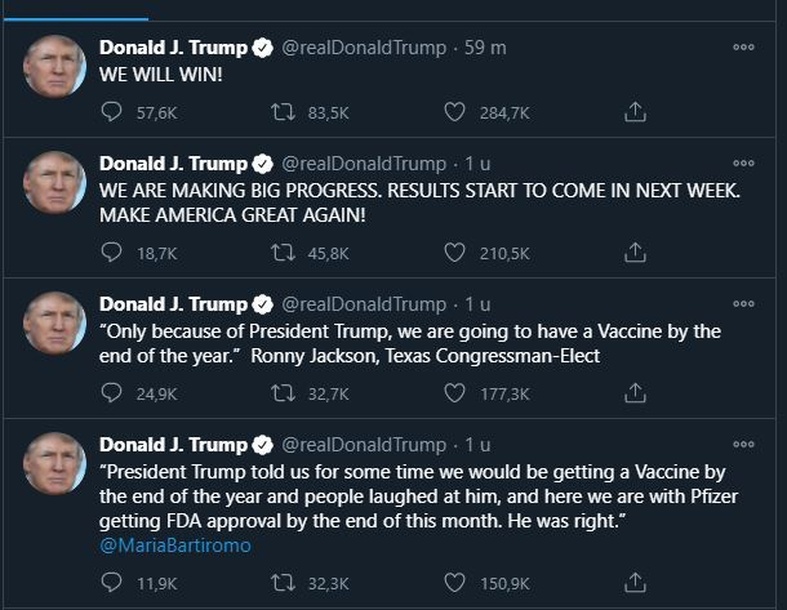
Task: Open the "59 m" timestamp of first tweet
Action: [x=486, y=48]
